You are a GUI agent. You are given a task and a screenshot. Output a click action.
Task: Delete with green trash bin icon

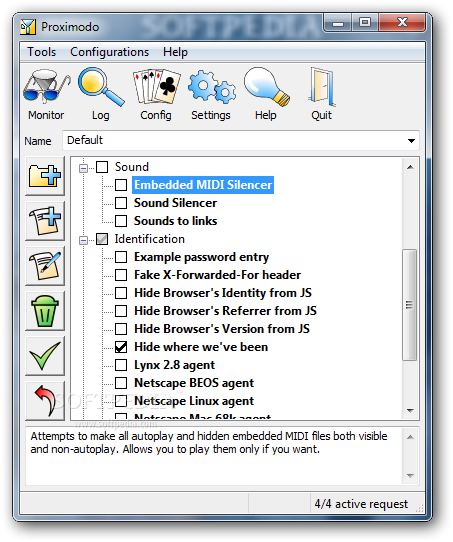pos(45,311)
